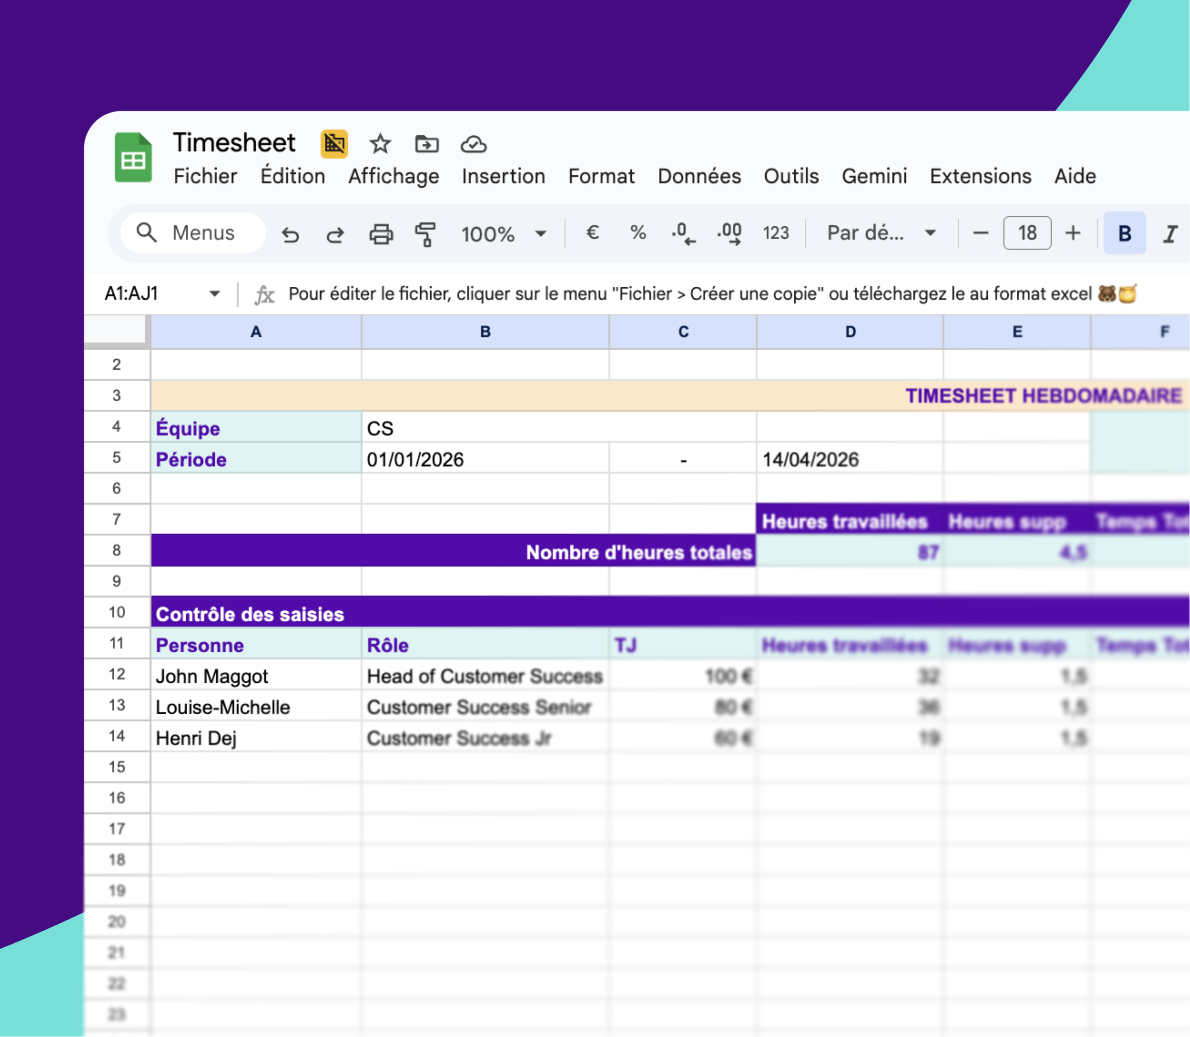Click the undo arrow

(290, 234)
